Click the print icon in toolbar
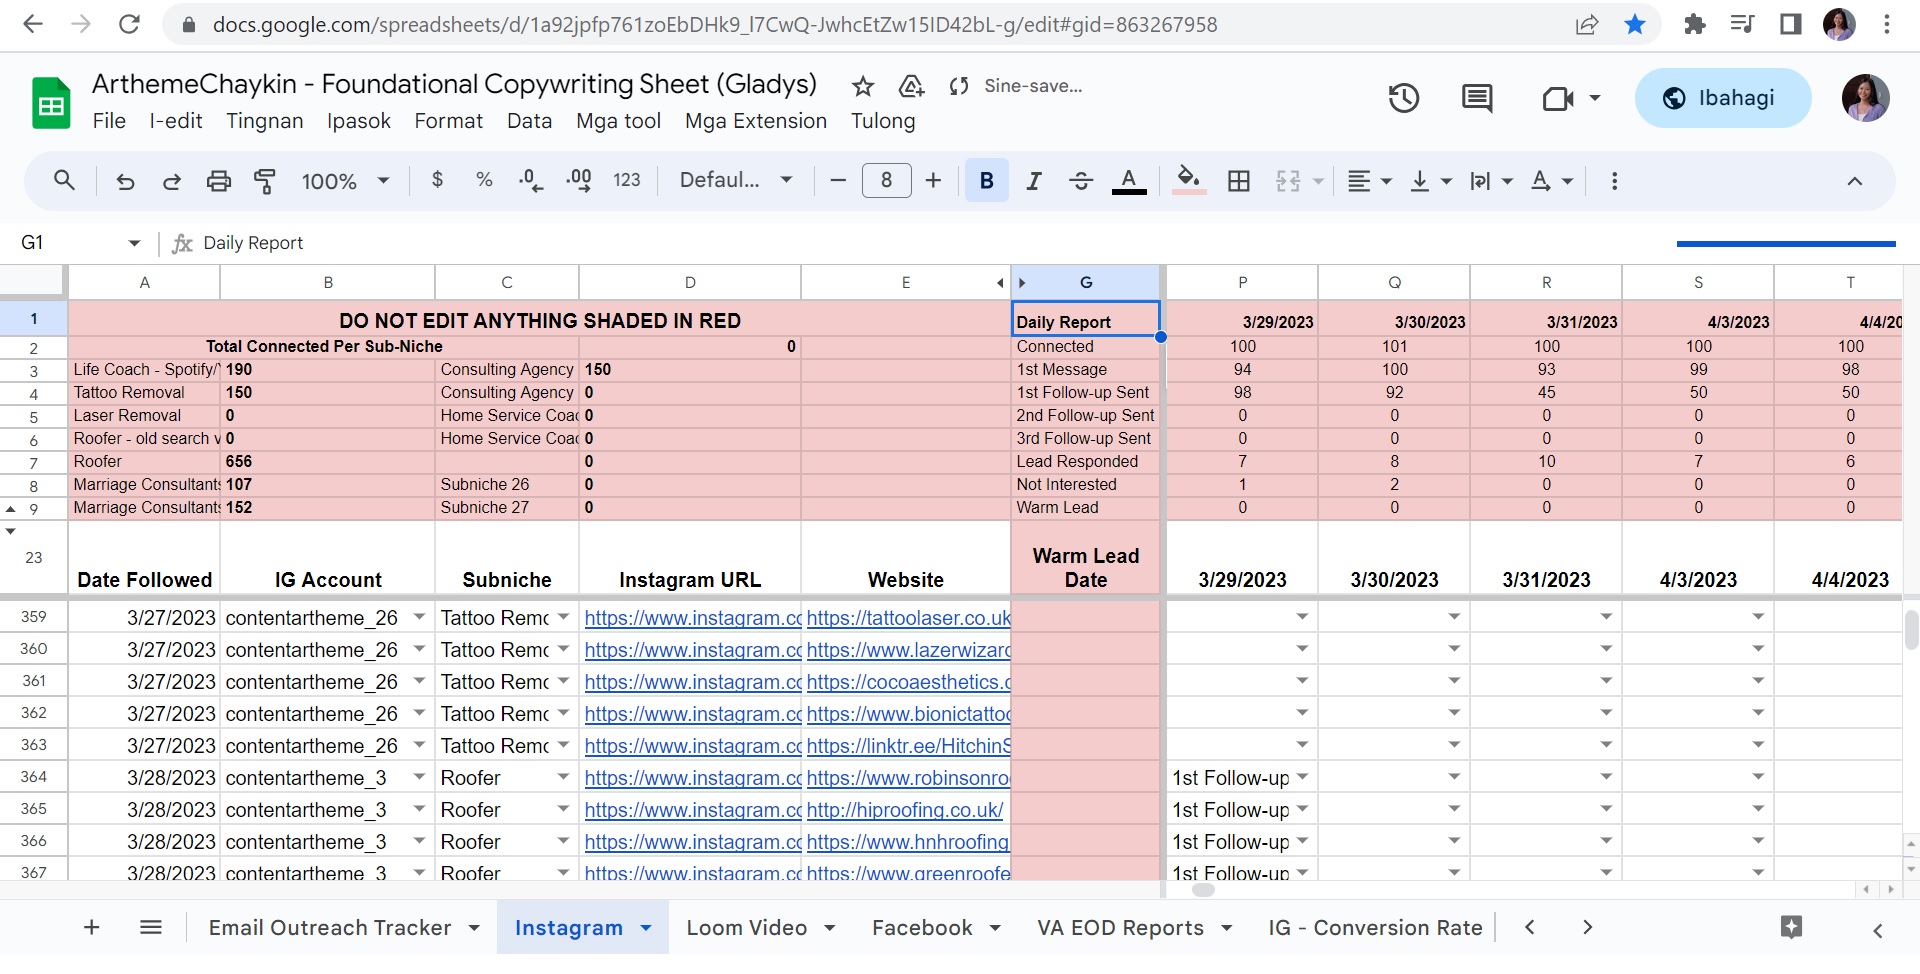1920x974 pixels. 218,181
